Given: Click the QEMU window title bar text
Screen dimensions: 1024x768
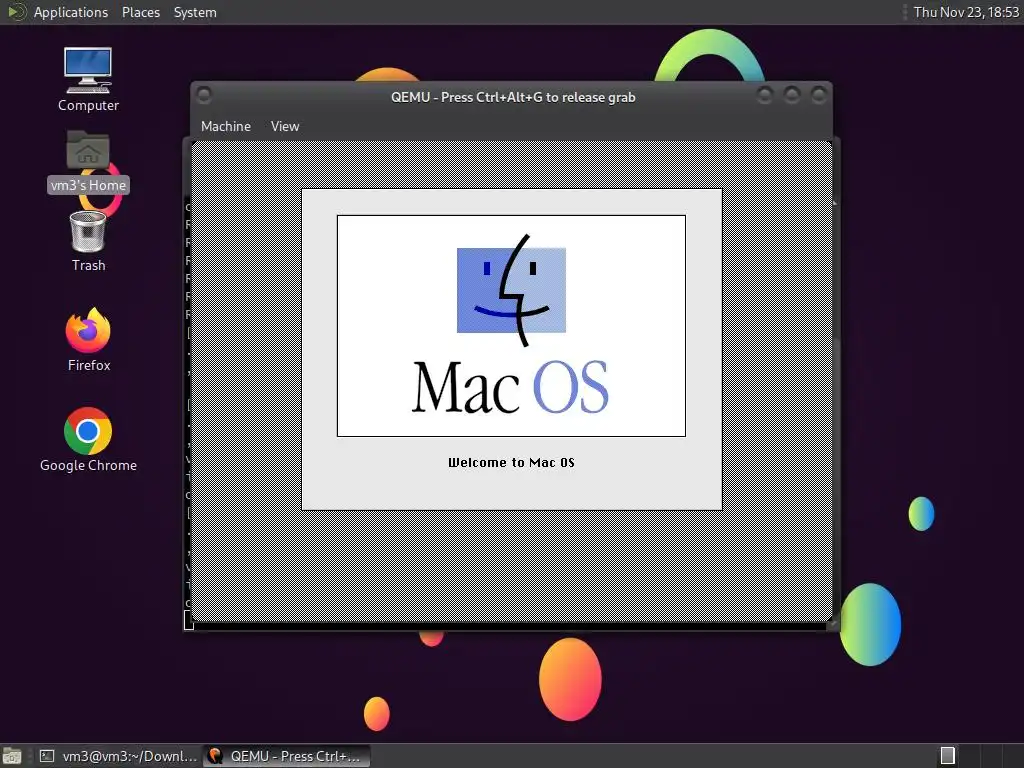Looking at the screenshot, I should 513,97.
